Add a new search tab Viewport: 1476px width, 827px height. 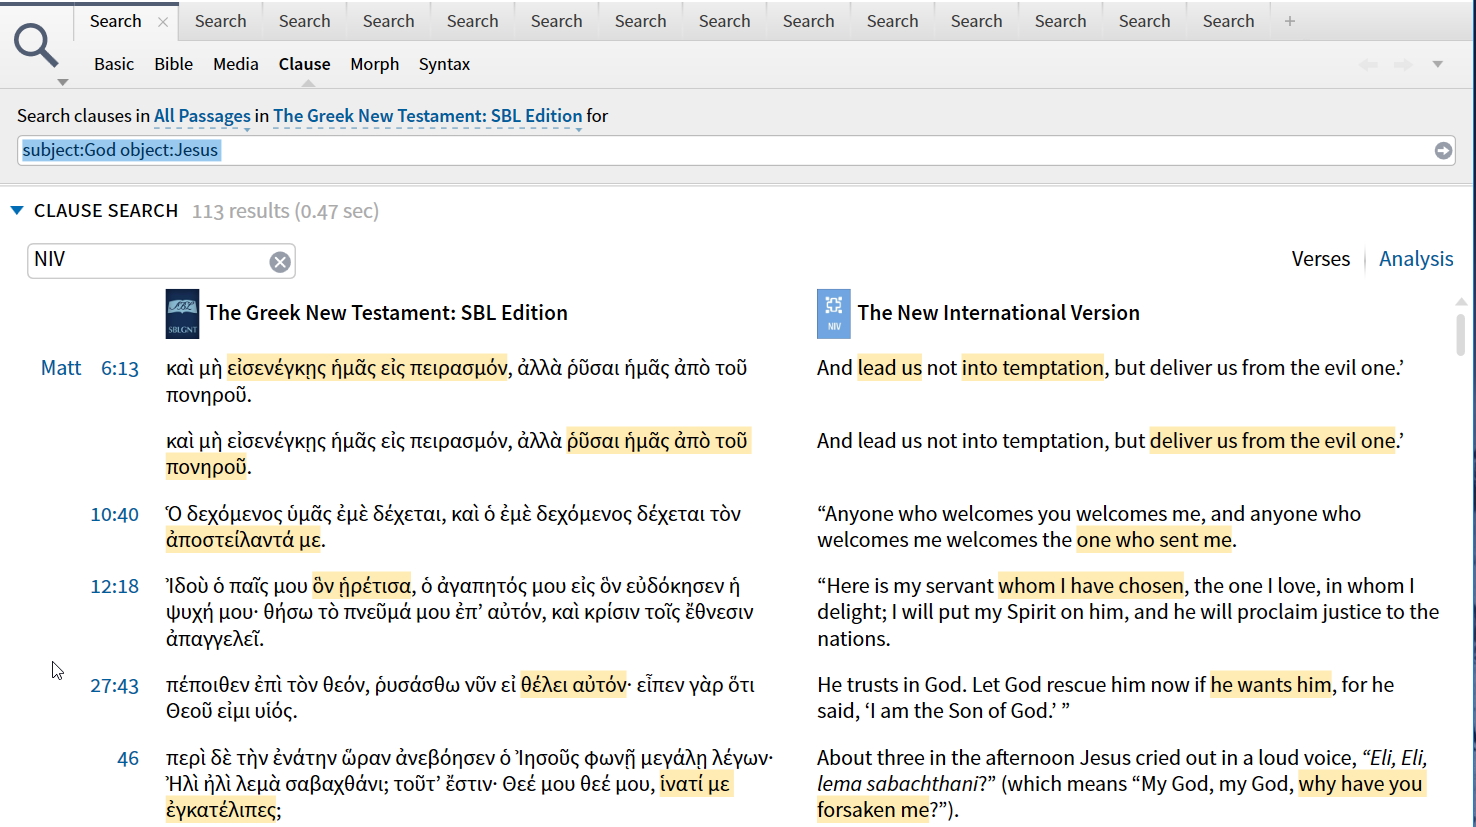(1290, 21)
